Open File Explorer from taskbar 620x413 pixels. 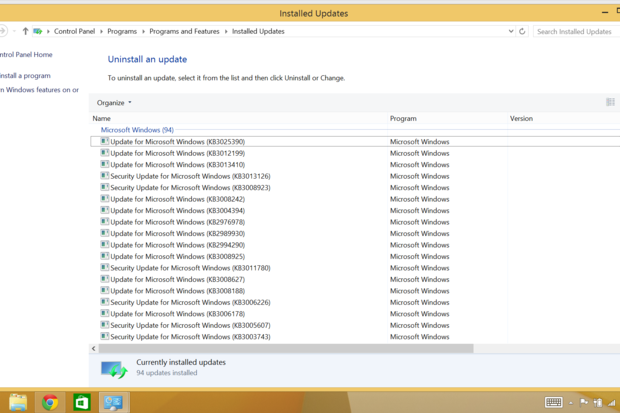[x=18, y=403]
